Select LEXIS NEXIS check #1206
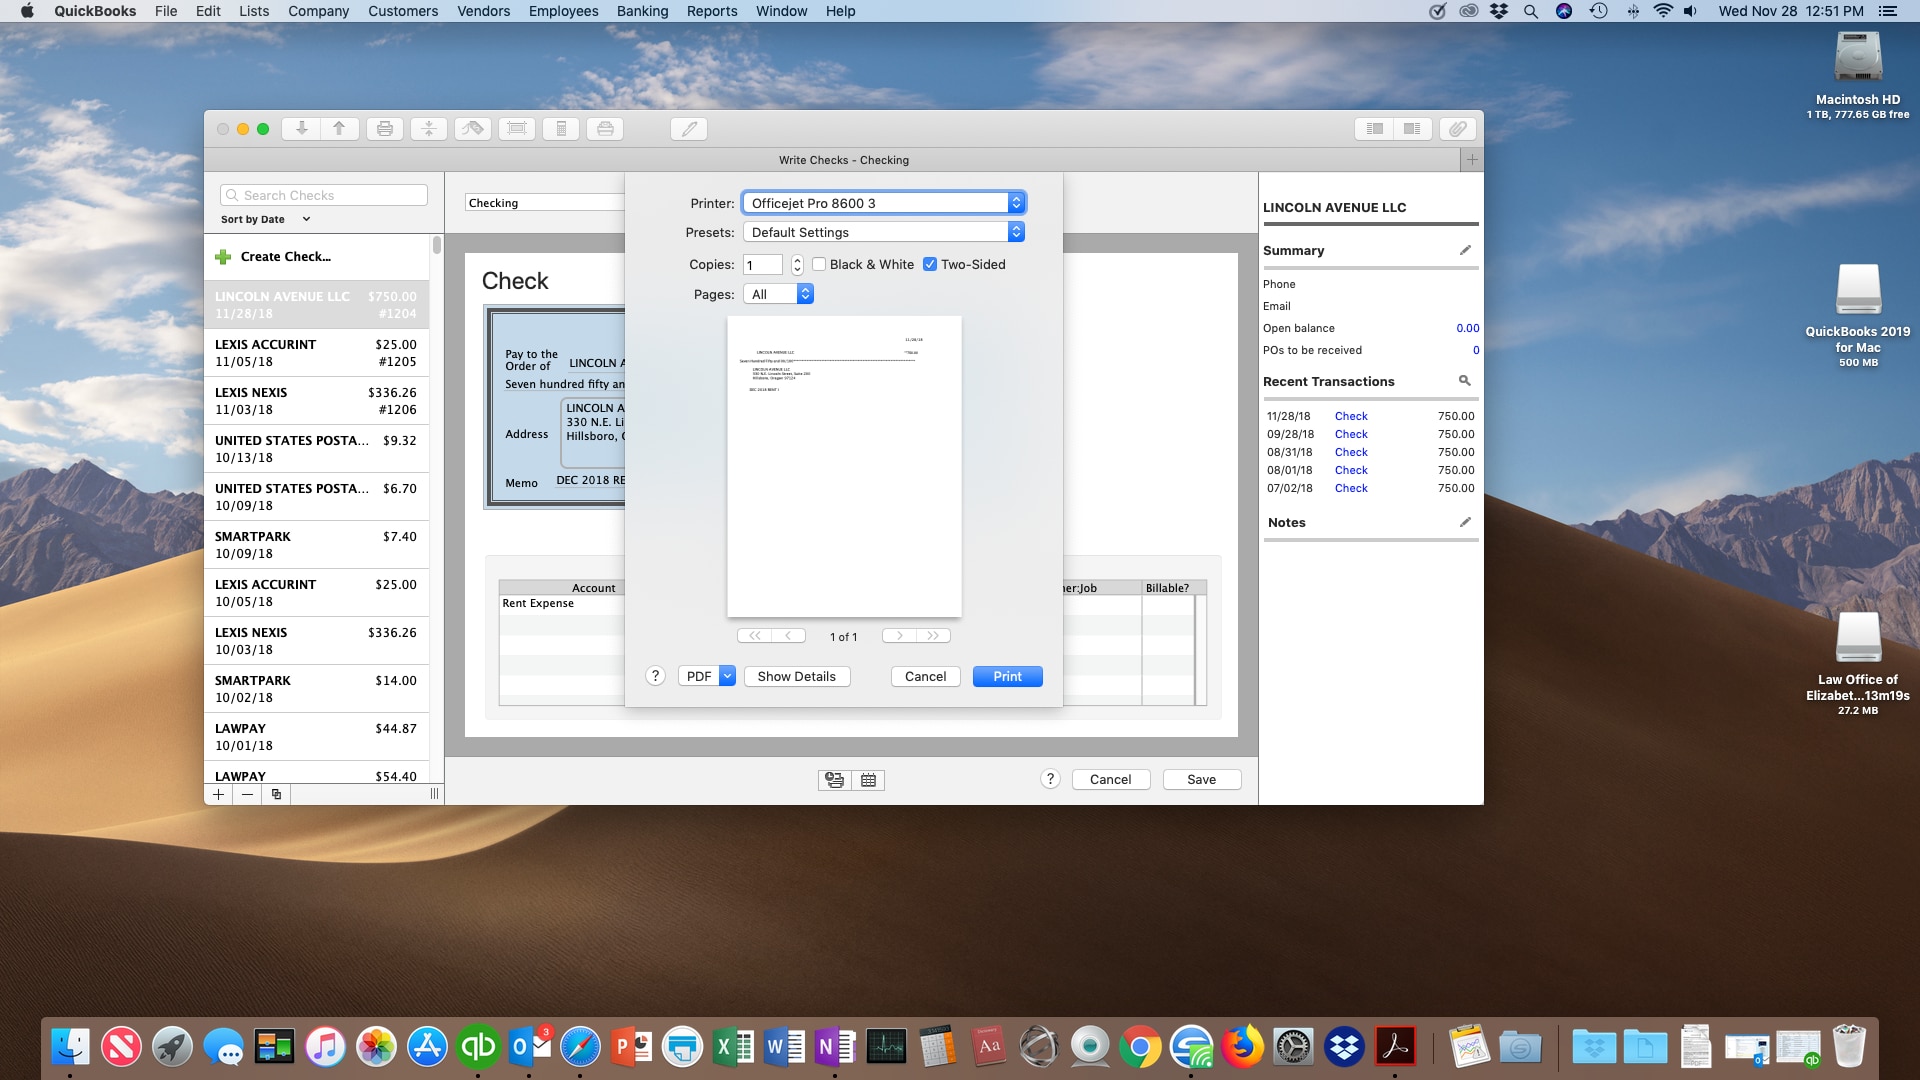 tap(316, 401)
